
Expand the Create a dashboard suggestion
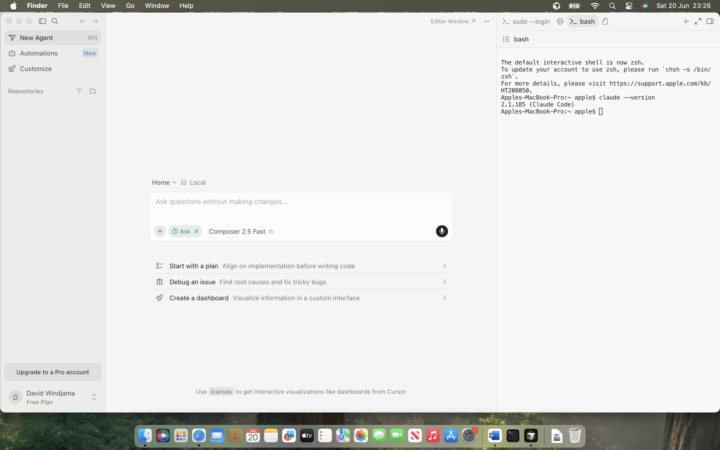point(301,298)
